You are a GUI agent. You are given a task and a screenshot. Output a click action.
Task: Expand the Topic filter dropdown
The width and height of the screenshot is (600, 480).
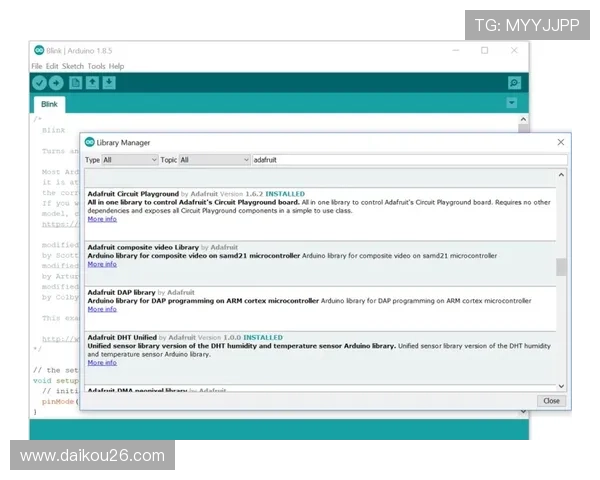point(214,160)
